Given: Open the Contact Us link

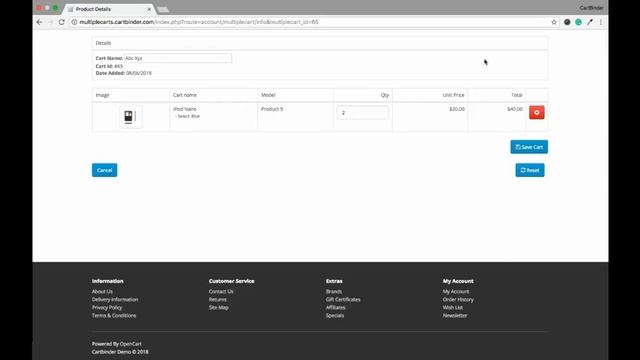Looking at the screenshot, I should point(221,291).
